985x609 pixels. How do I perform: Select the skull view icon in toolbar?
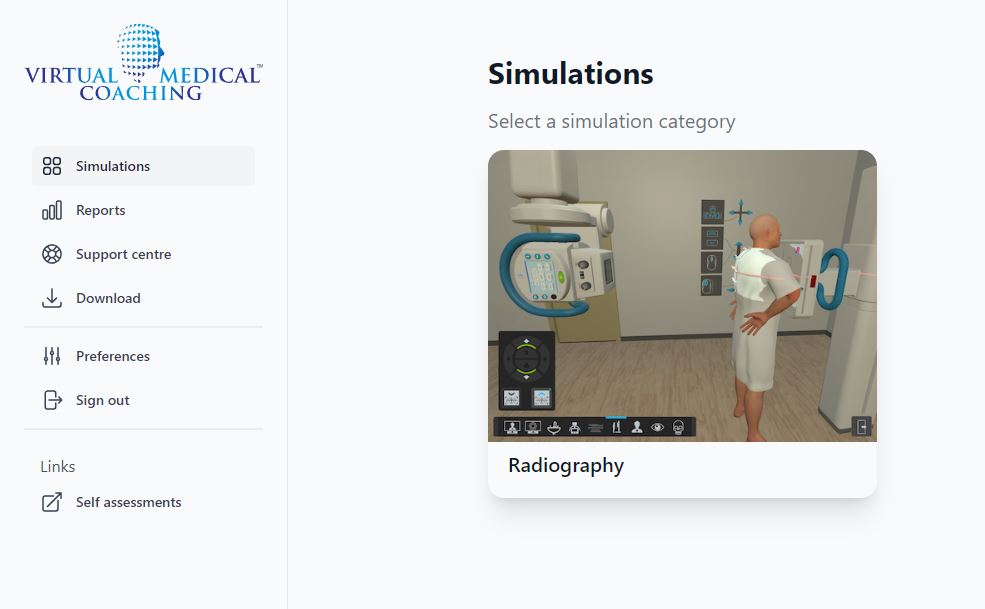tap(680, 426)
